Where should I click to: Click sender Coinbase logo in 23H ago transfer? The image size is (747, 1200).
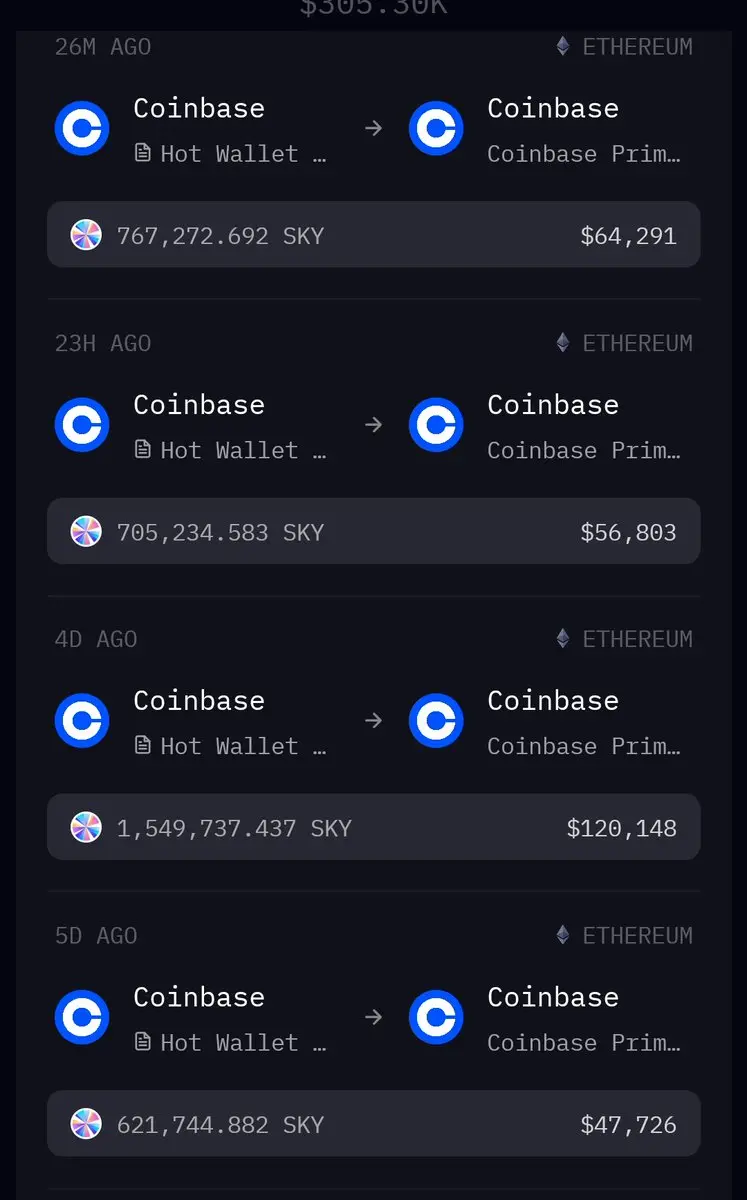pyautogui.click(x=82, y=424)
